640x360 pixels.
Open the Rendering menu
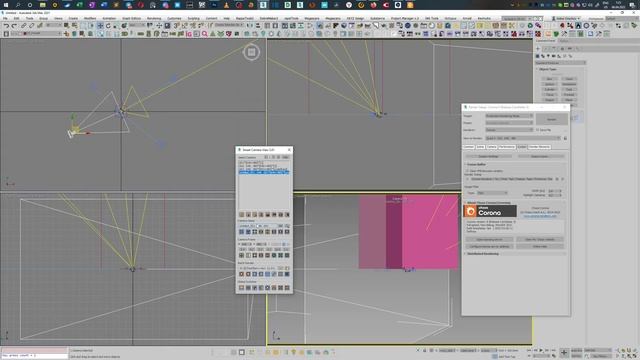(x=154, y=18)
